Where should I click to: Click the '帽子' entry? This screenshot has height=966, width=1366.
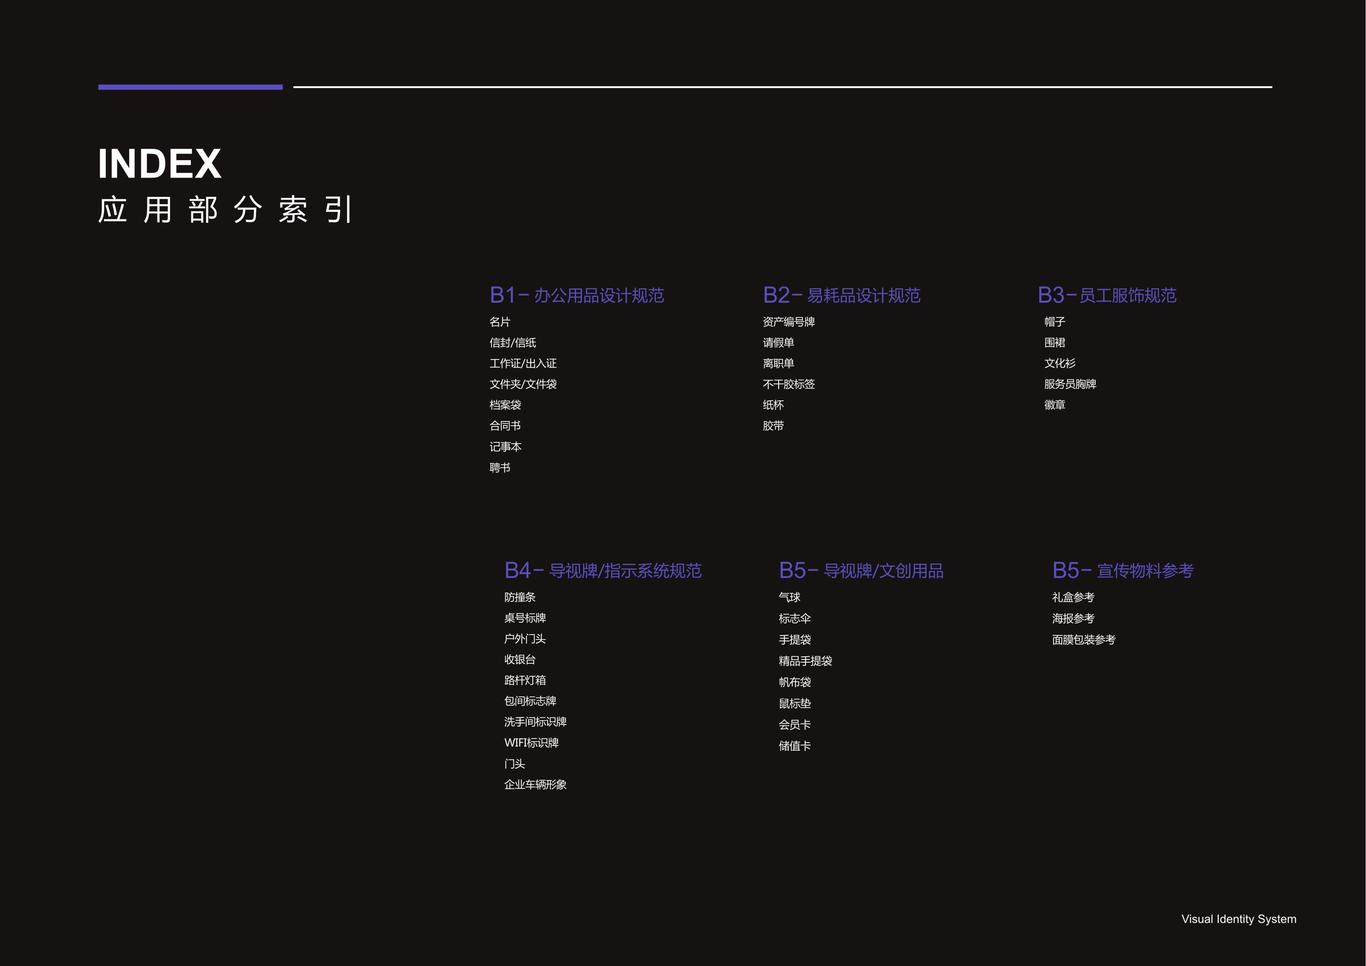(1055, 322)
